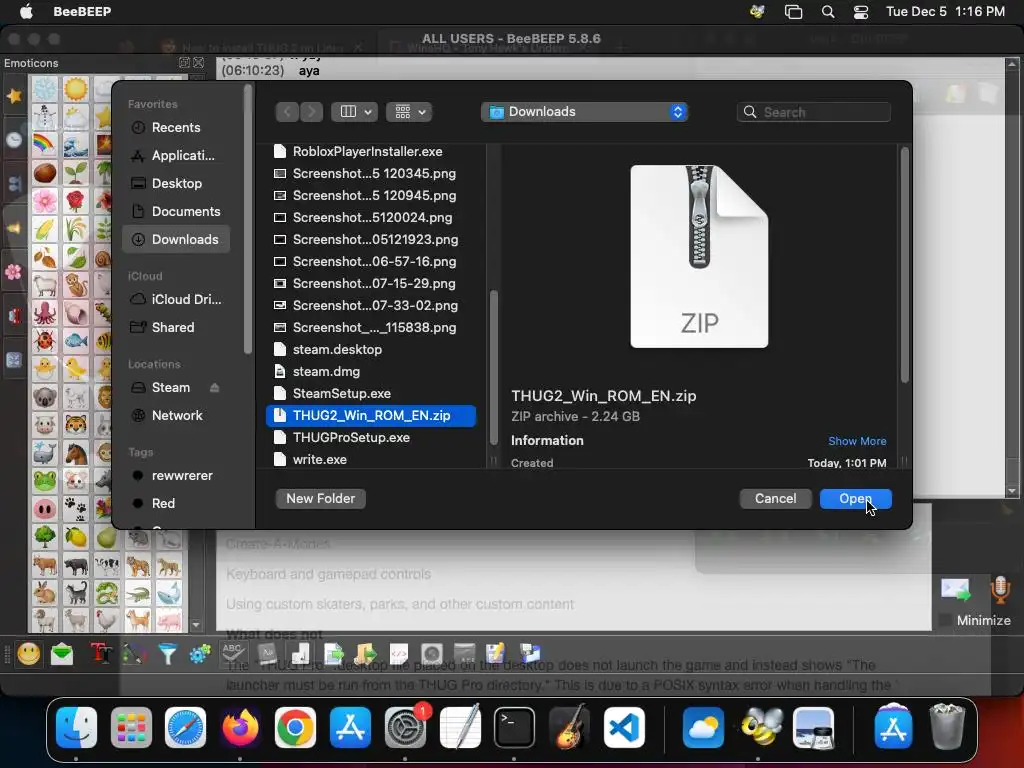Change chat font with red T icon
1024x768 pixels.
101,654
